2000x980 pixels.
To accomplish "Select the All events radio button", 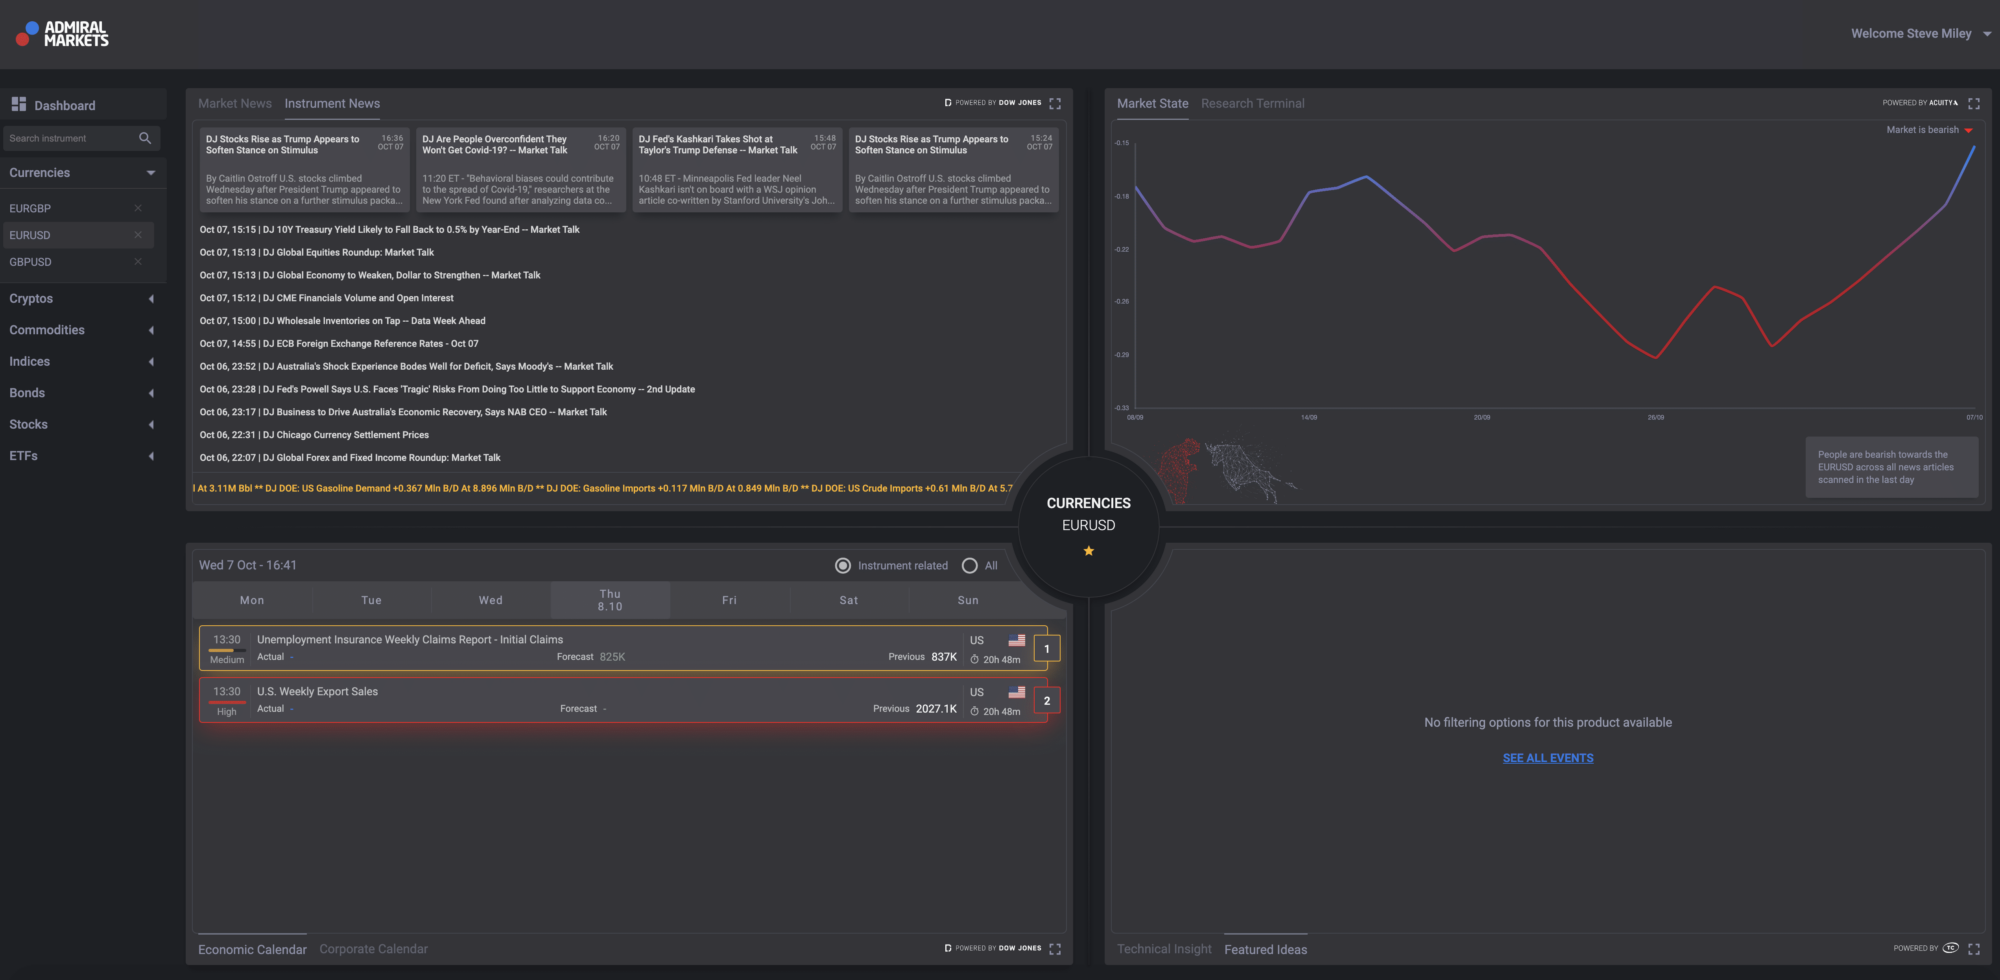I will [x=969, y=566].
